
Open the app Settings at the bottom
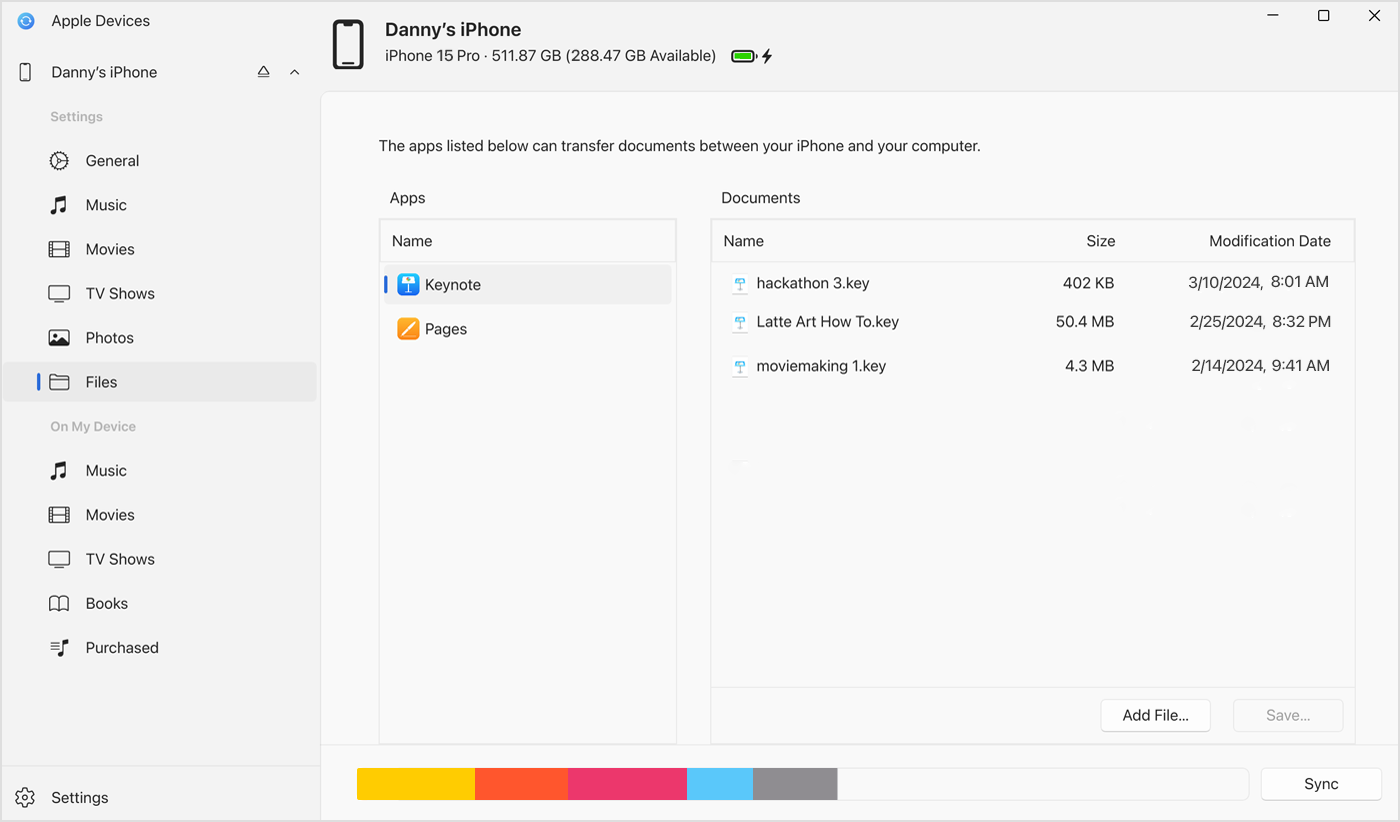coord(80,797)
